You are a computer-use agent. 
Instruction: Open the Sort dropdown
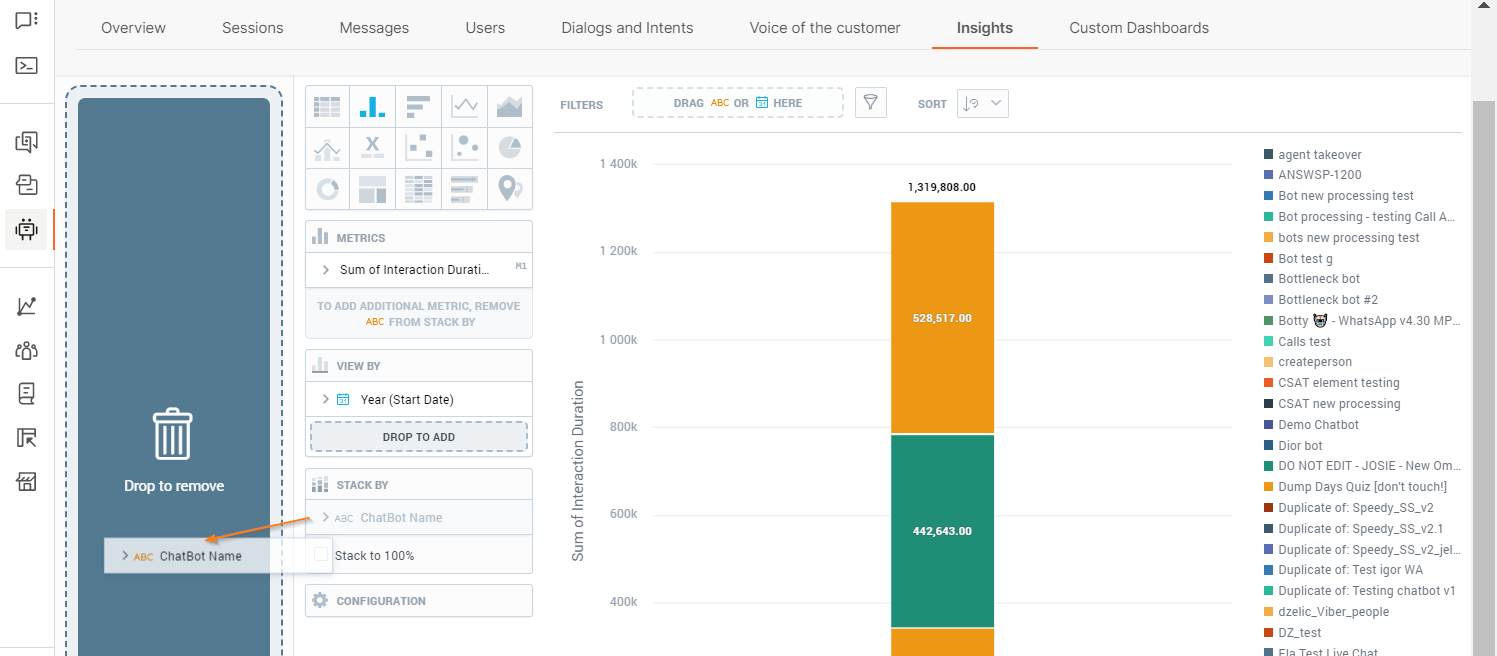[x=983, y=103]
